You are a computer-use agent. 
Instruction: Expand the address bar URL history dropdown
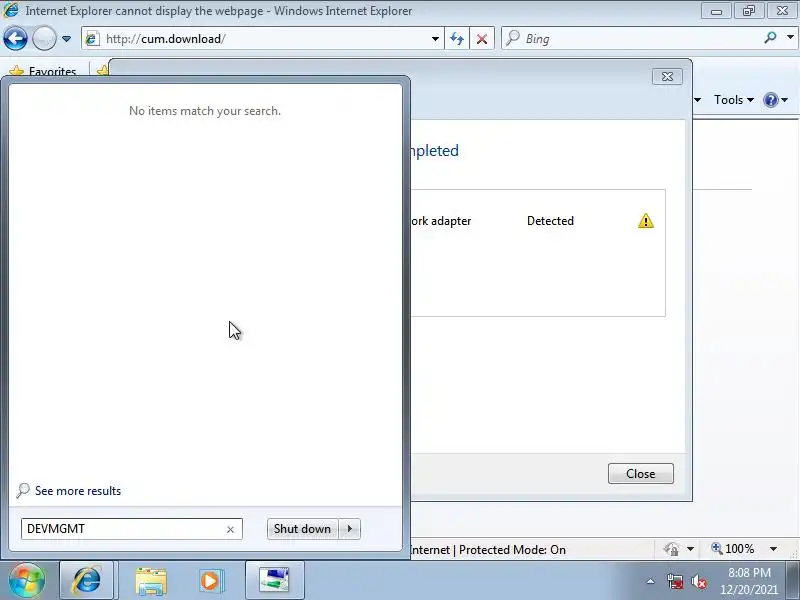click(x=435, y=39)
